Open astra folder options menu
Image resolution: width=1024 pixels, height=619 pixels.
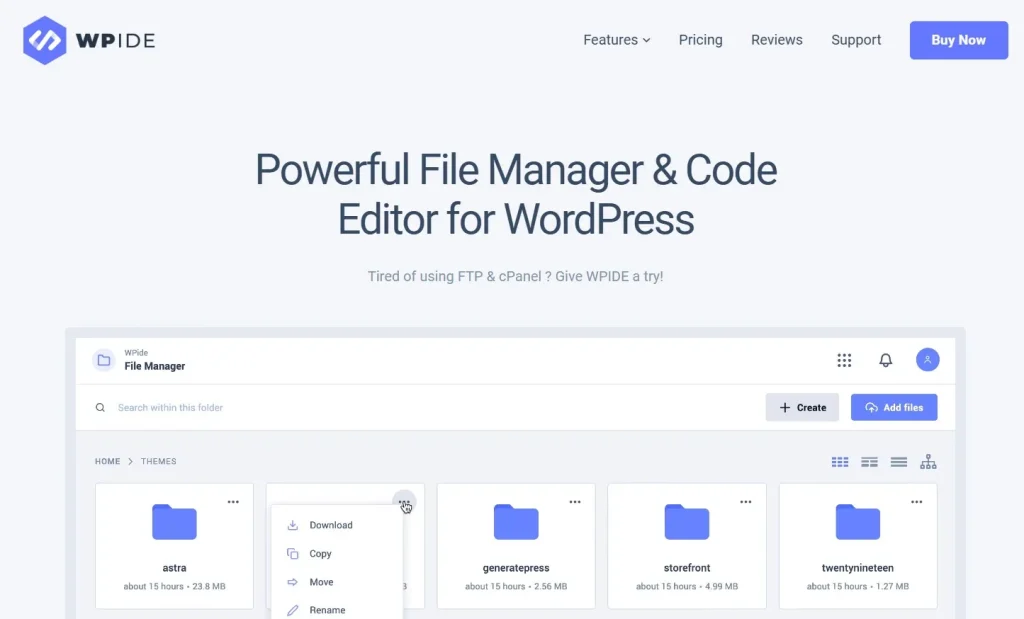click(x=233, y=502)
